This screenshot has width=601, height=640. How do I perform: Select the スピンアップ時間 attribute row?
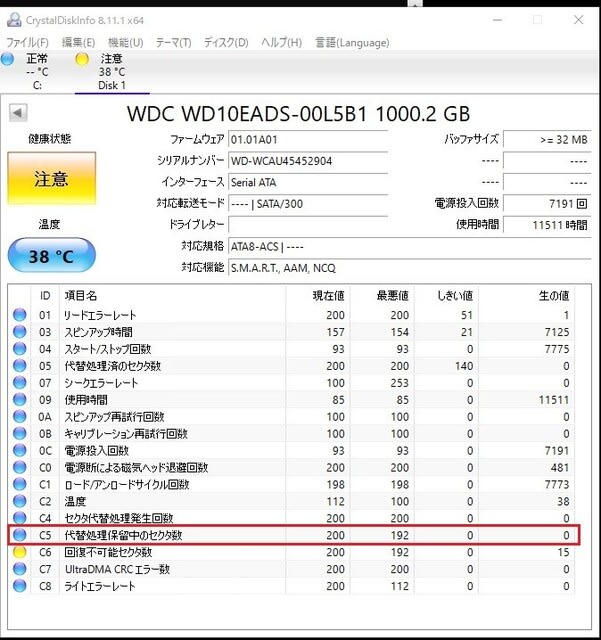292,332
